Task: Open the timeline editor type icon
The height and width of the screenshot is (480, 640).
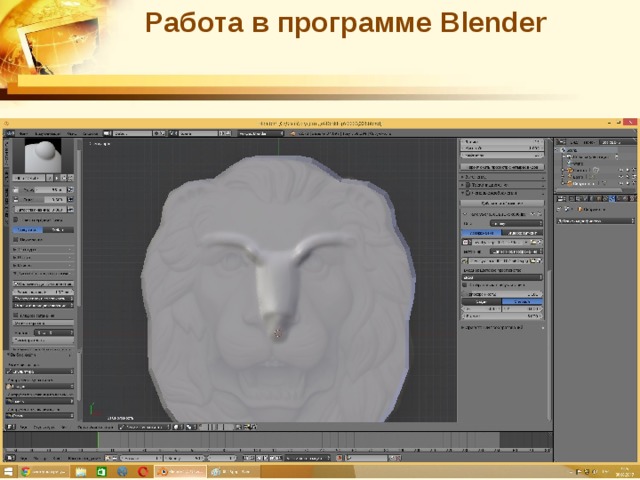Action: (11, 458)
